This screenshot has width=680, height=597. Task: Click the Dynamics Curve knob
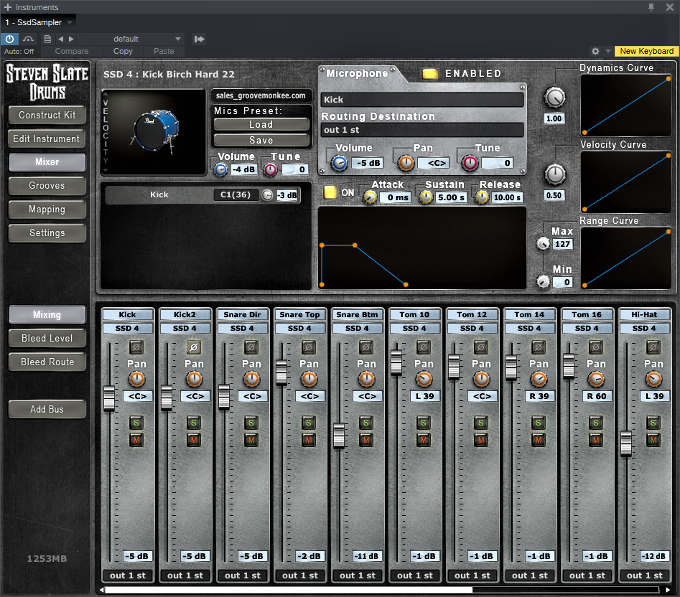pos(554,98)
